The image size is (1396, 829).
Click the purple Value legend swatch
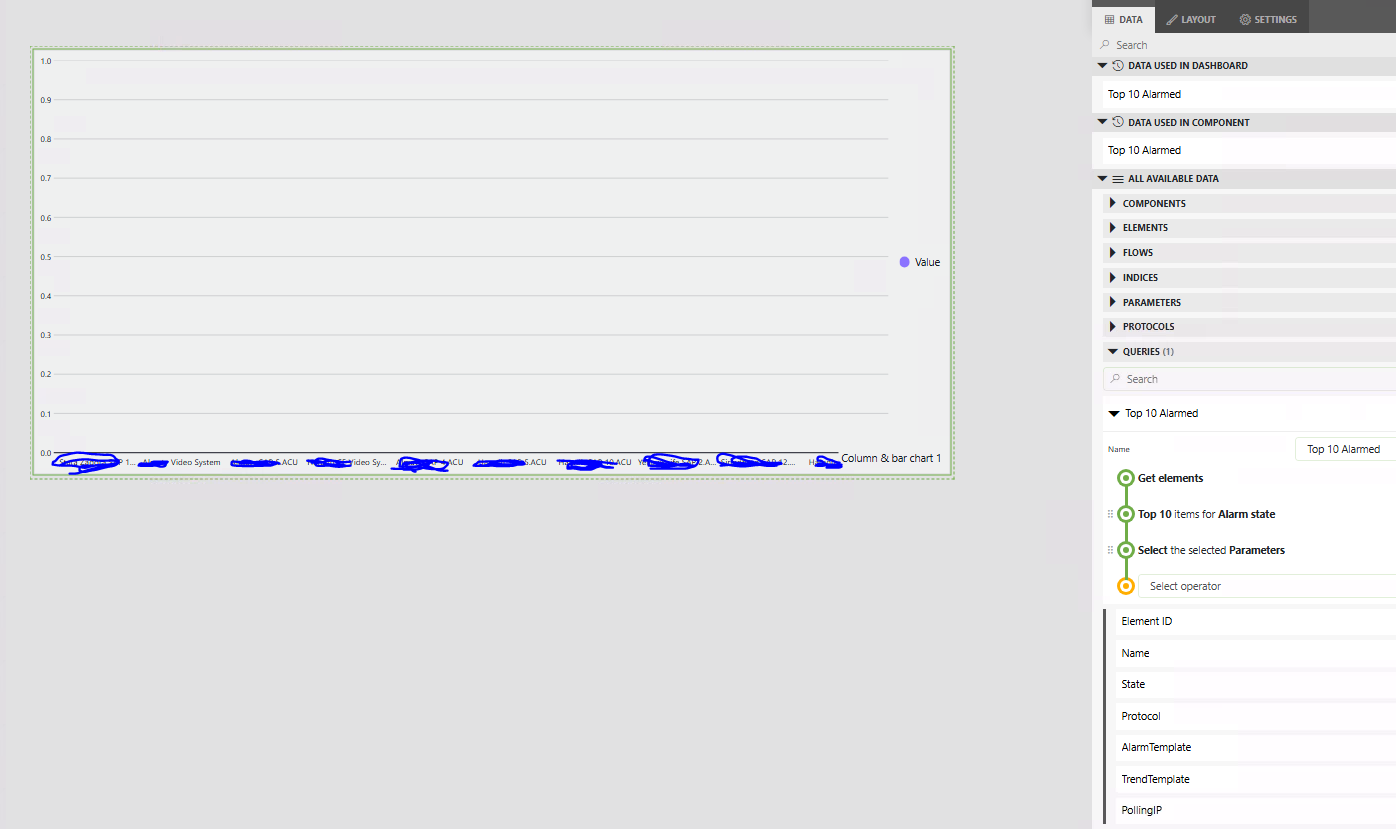[x=904, y=262]
